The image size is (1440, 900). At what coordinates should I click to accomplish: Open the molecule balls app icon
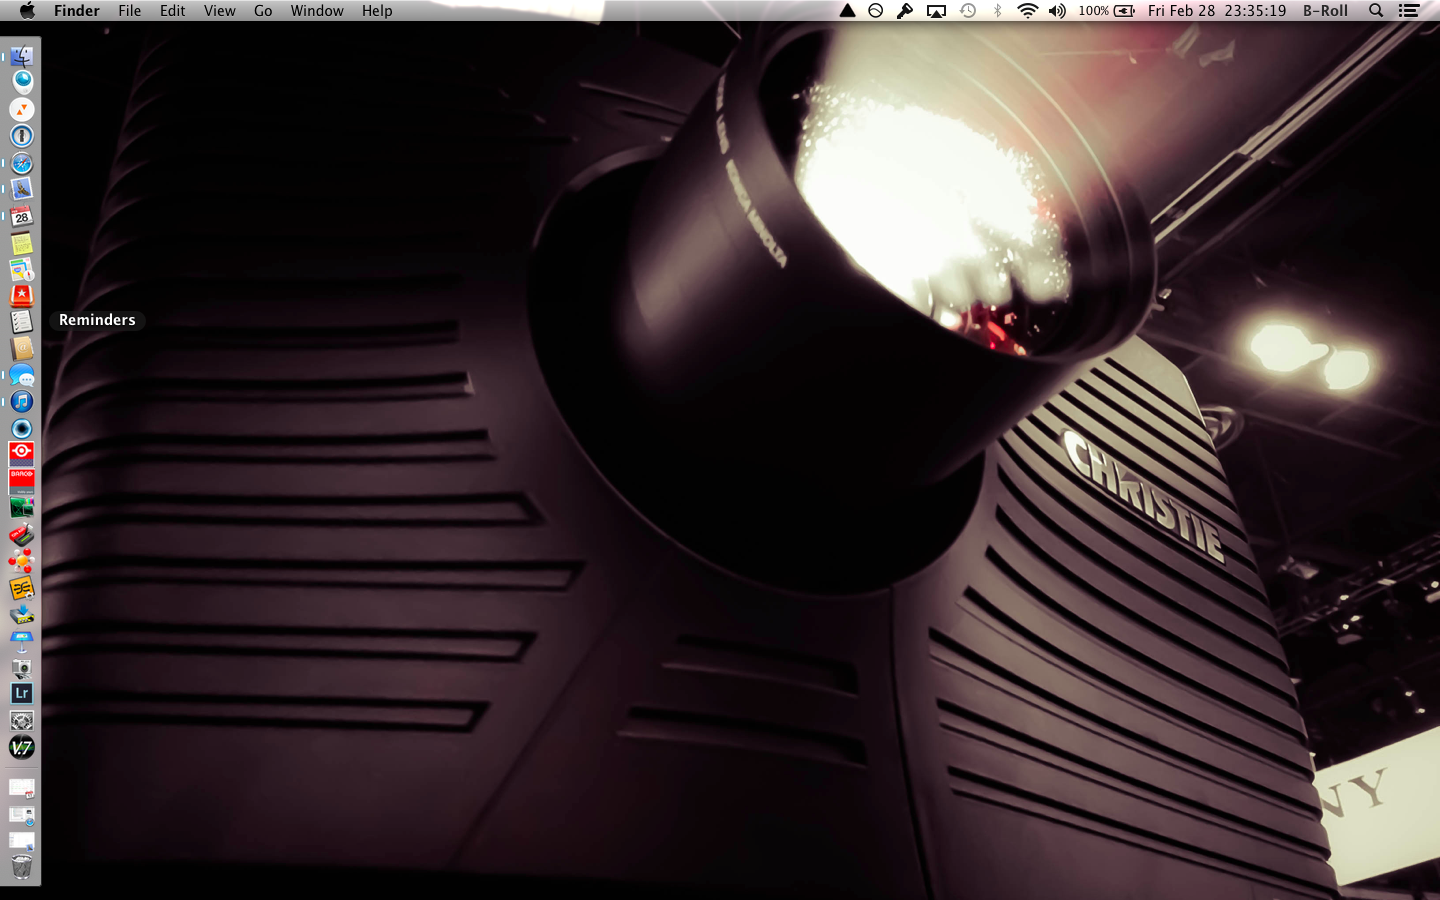(22, 560)
